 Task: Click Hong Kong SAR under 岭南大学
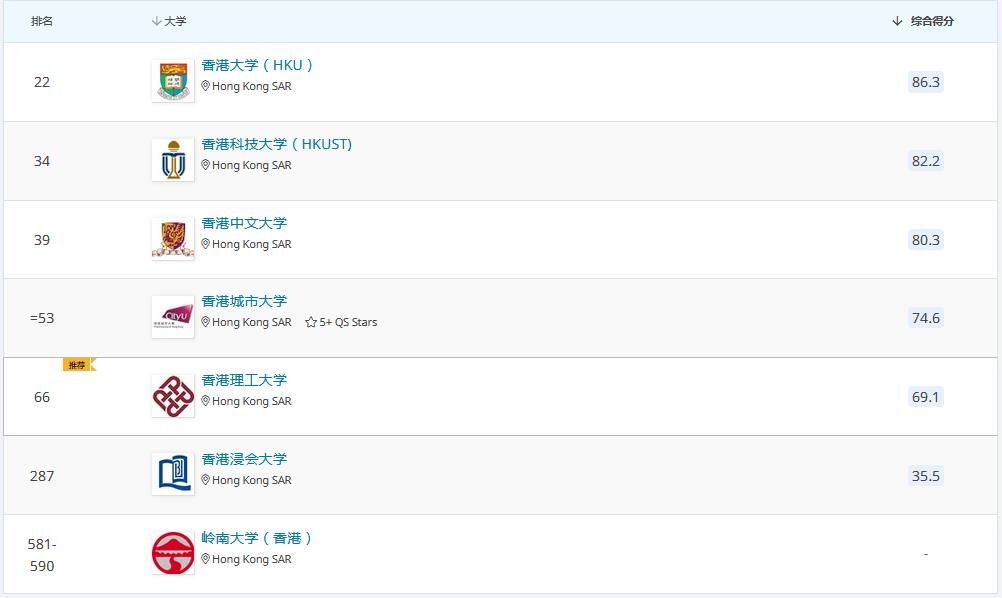[252, 559]
